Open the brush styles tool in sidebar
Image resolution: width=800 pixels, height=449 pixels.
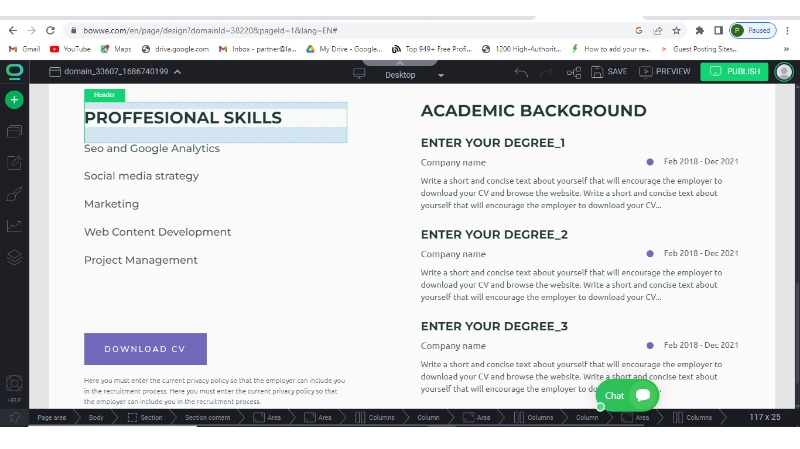(14, 194)
